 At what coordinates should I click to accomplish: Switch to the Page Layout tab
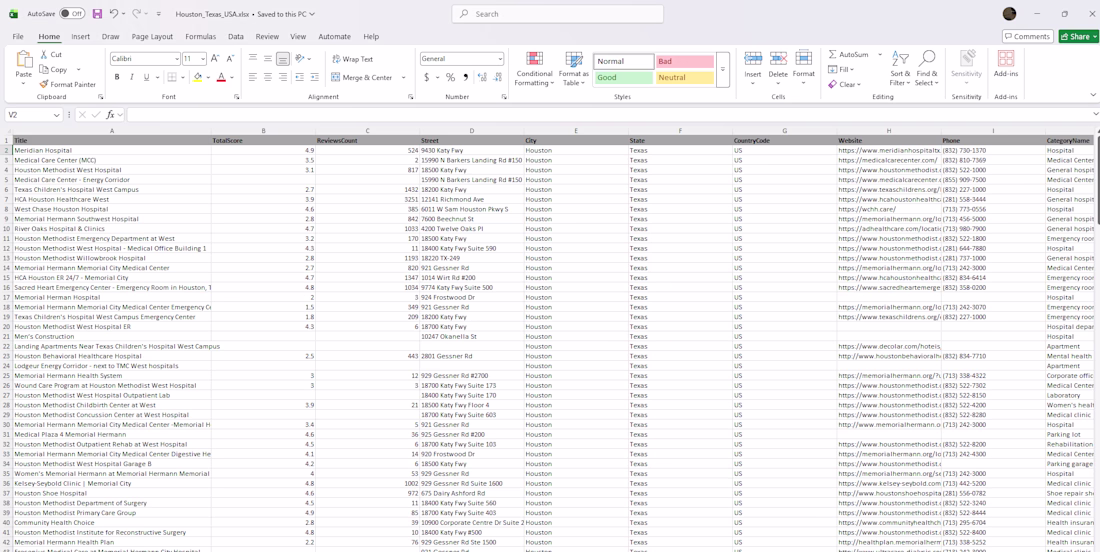152,36
